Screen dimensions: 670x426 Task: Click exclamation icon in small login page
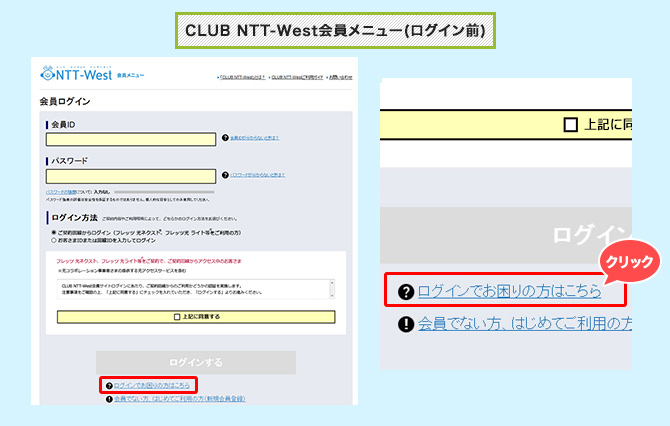[109, 399]
